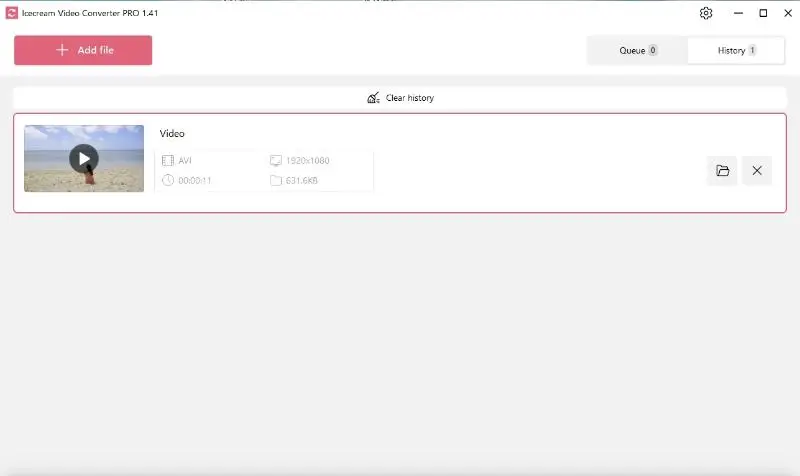Click the duration clock icon

click(x=168, y=180)
